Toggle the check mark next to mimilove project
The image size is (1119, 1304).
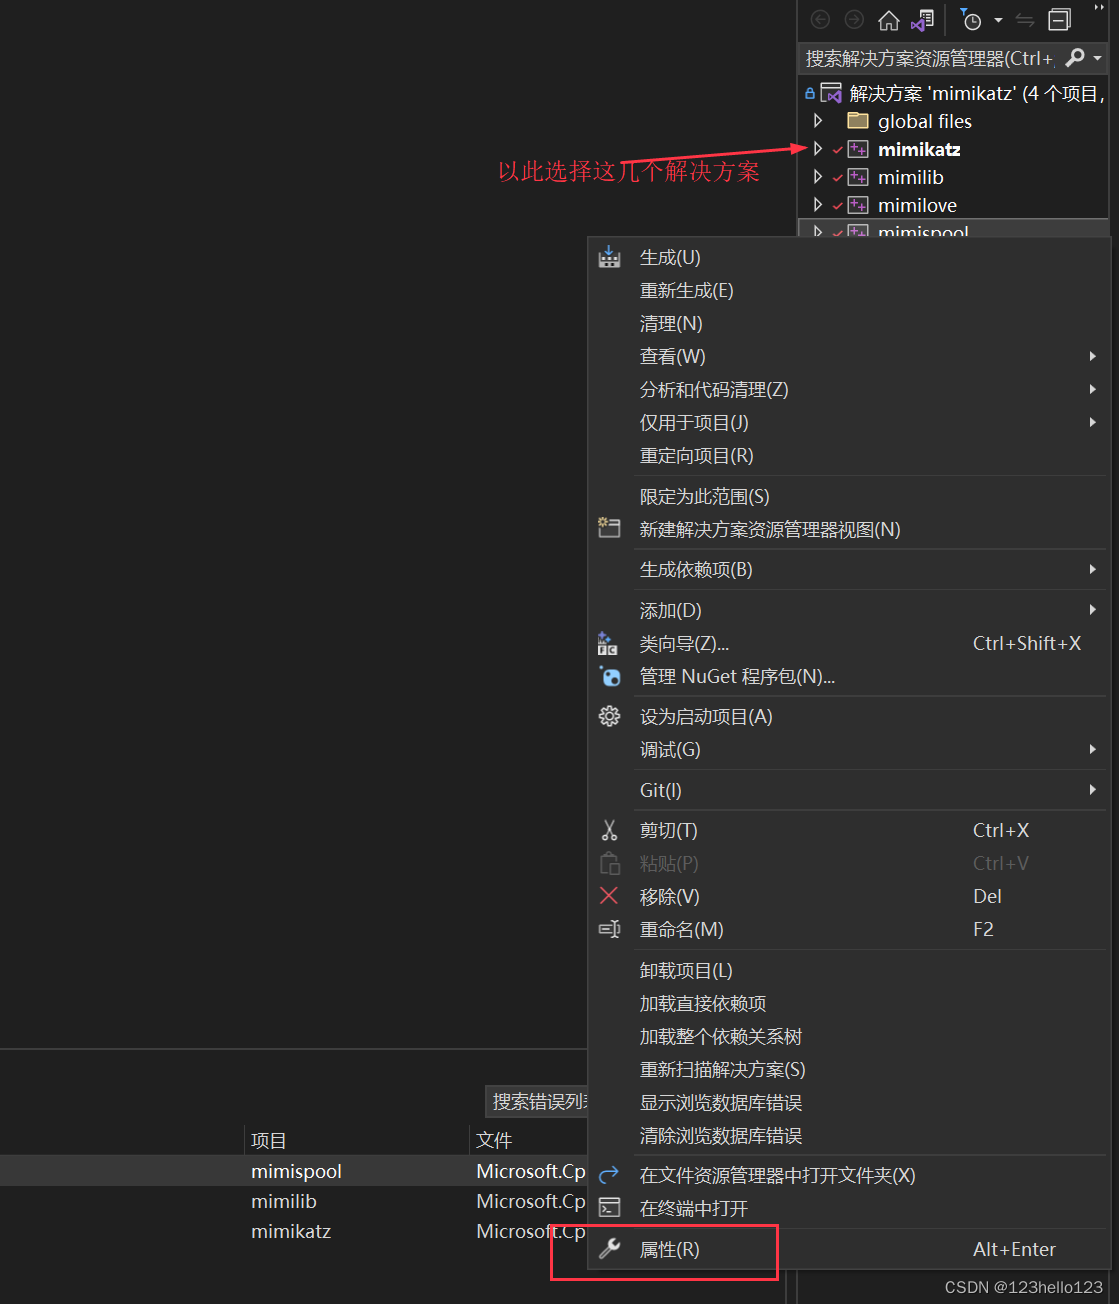[x=838, y=205]
